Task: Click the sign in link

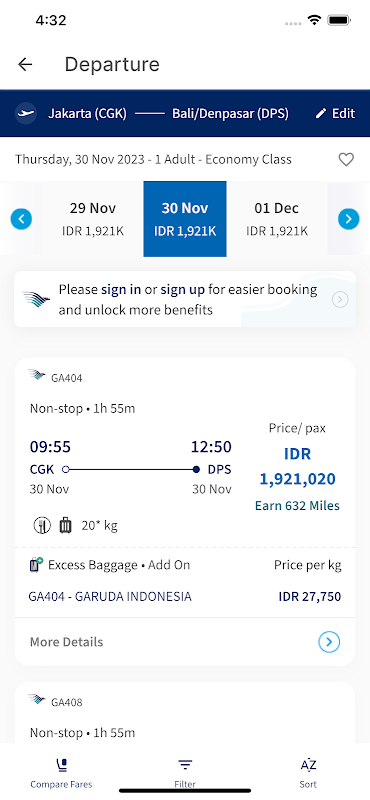Action: [121, 290]
